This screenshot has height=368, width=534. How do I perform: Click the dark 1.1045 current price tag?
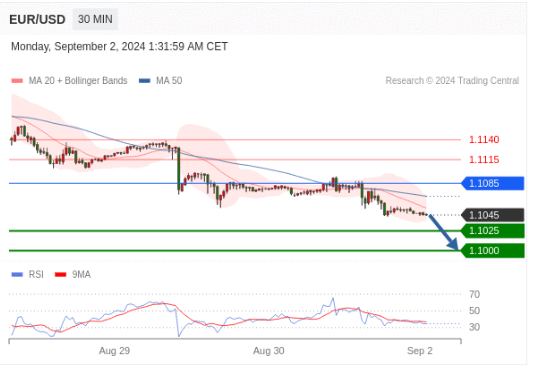(493, 215)
